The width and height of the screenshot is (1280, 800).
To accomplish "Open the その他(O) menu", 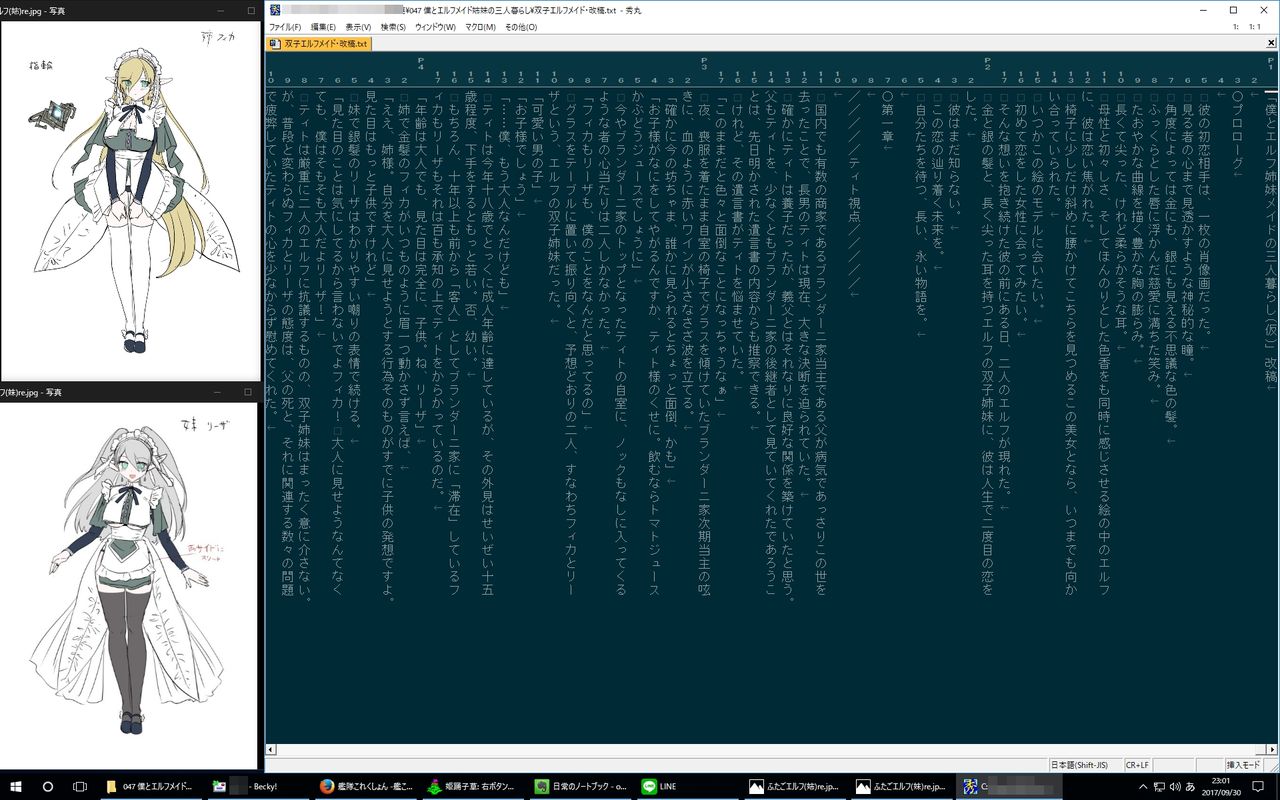I will point(521,27).
